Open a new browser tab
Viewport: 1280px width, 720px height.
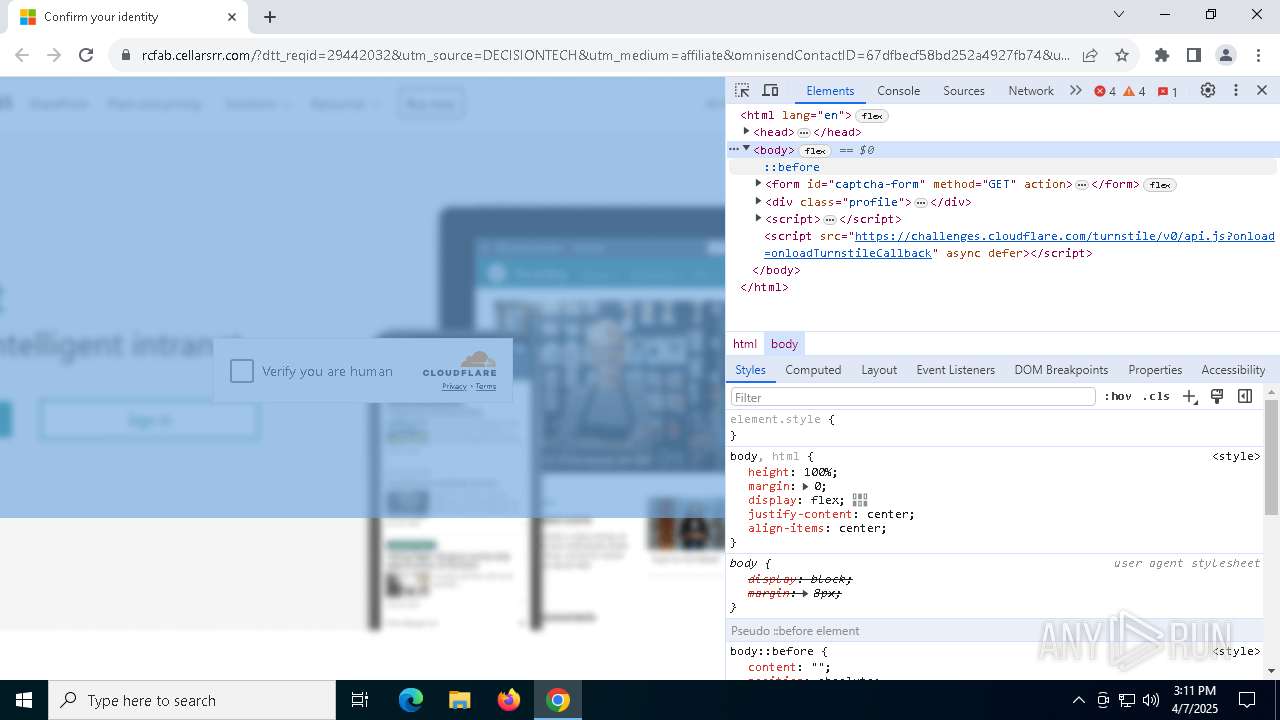tap(270, 16)
